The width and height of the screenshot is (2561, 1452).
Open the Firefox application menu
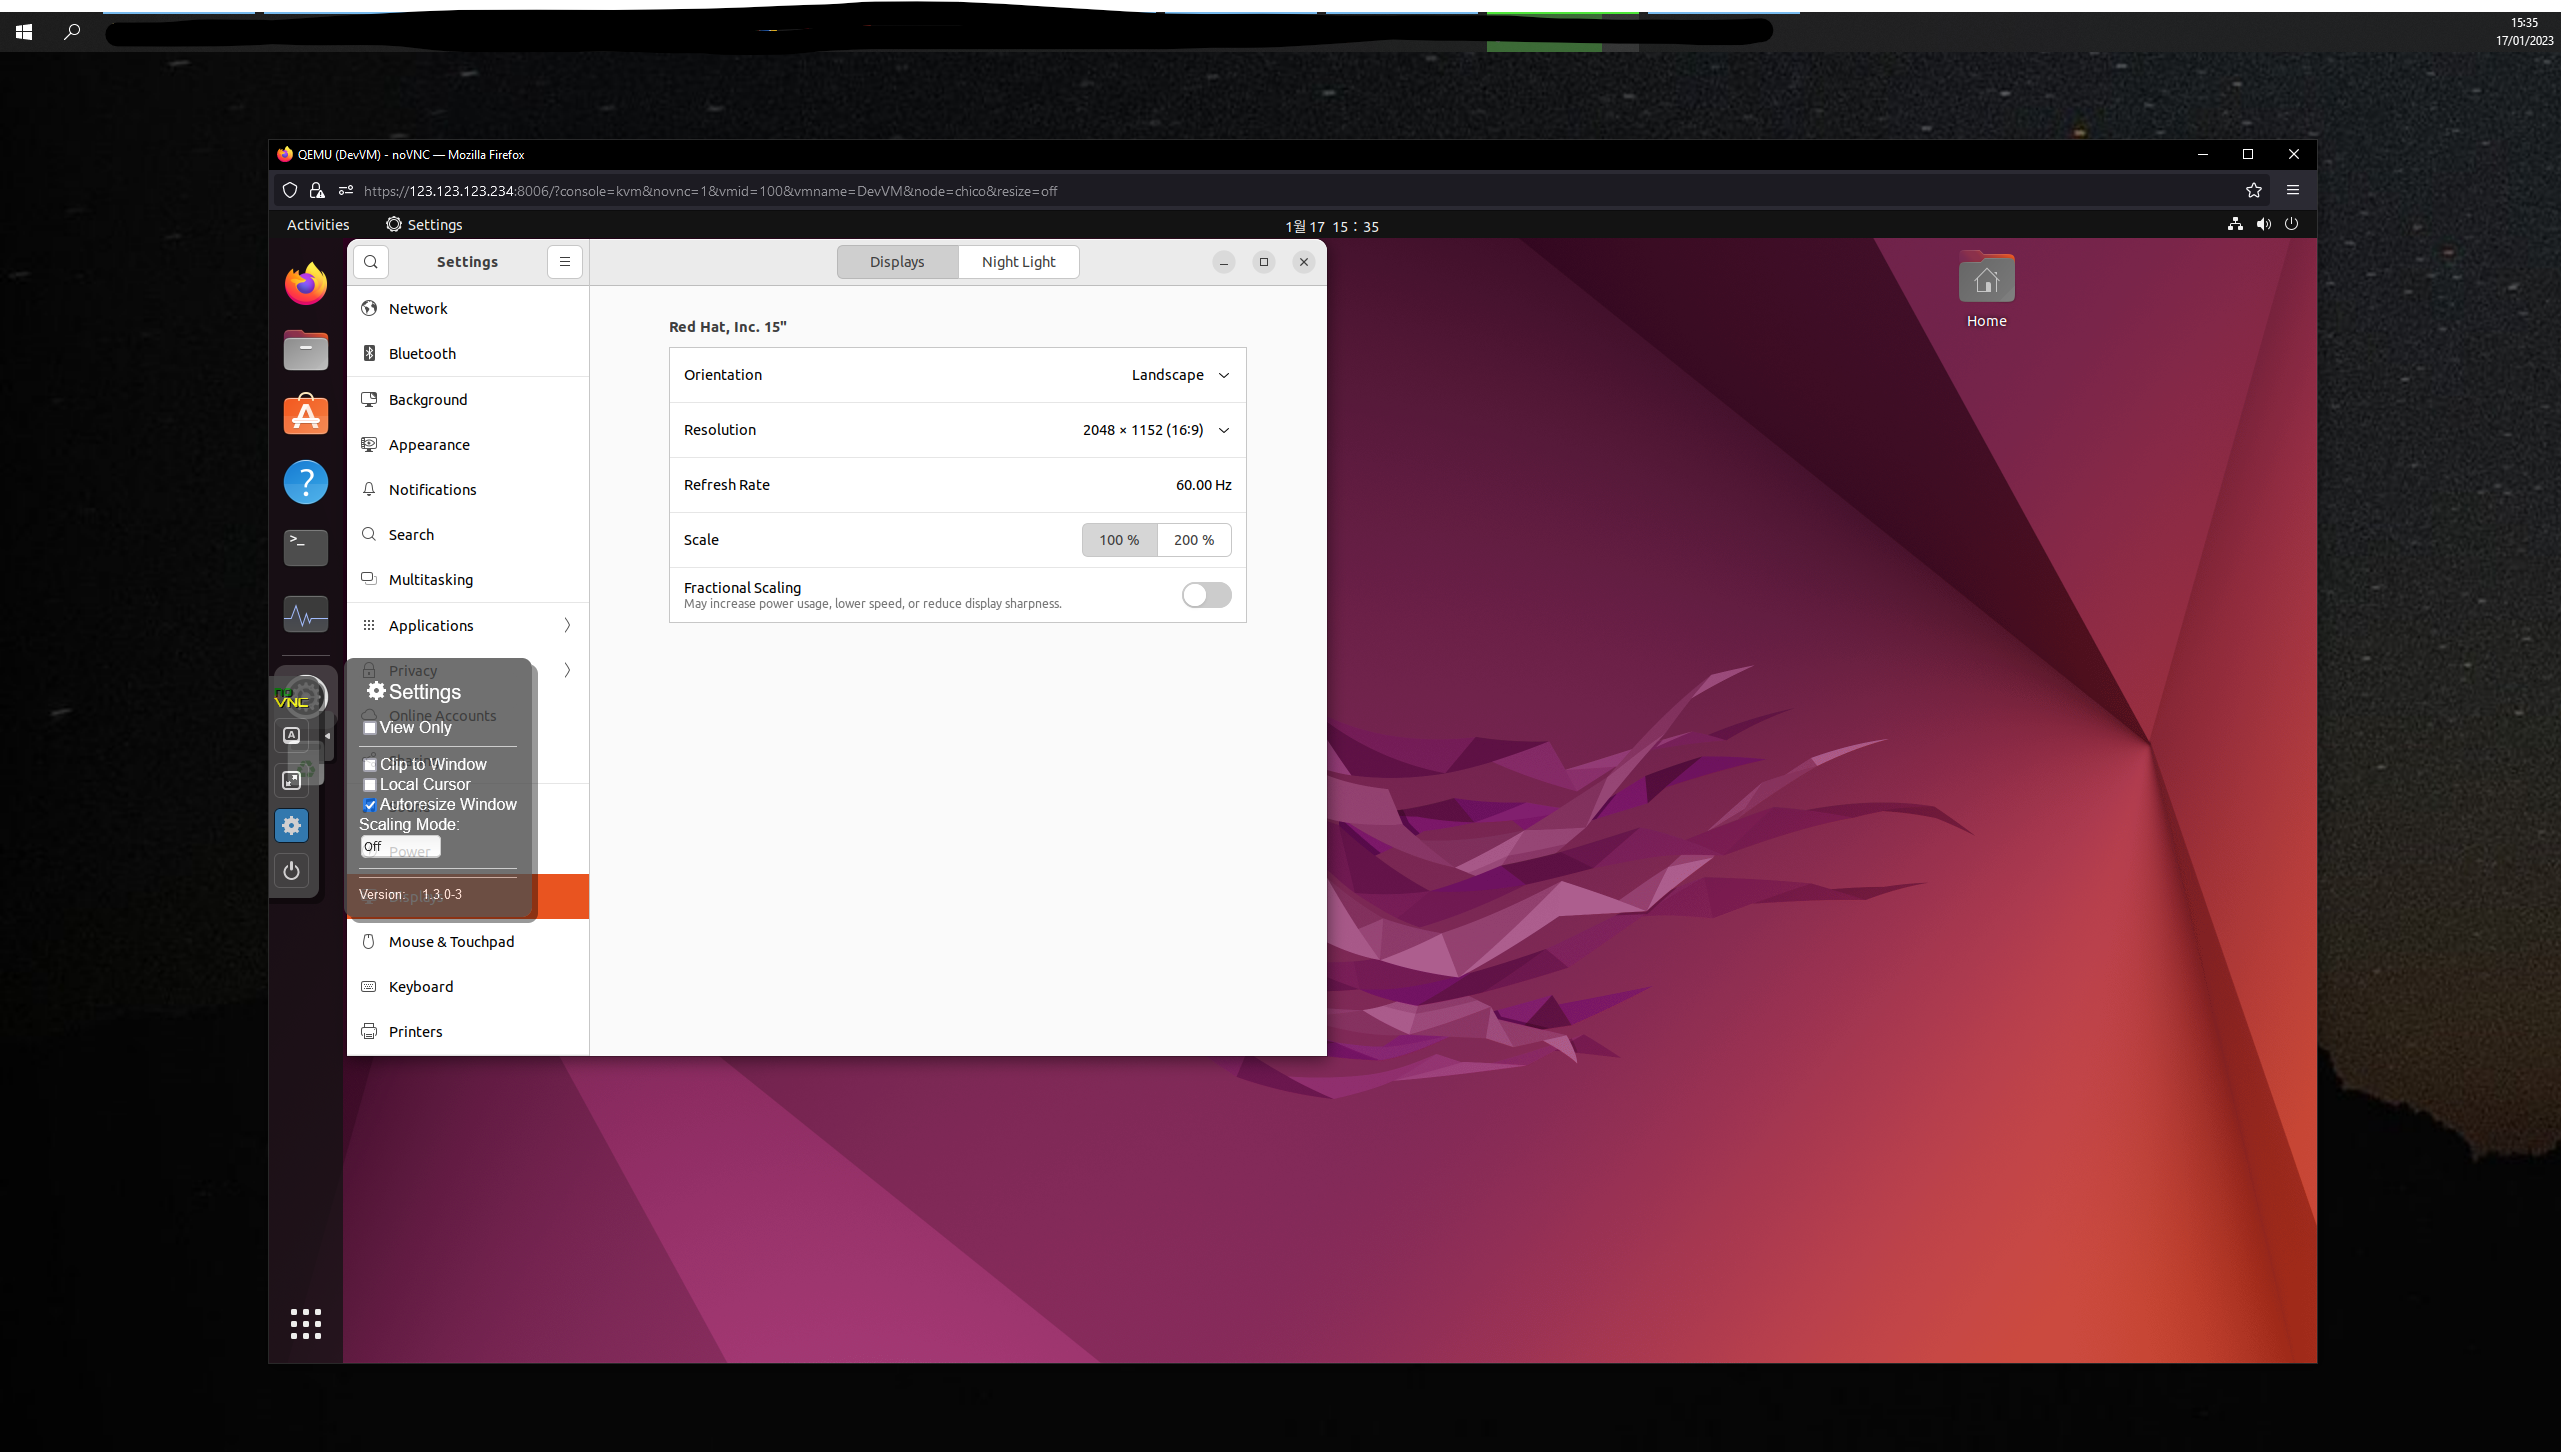[x=2294, y=190]
